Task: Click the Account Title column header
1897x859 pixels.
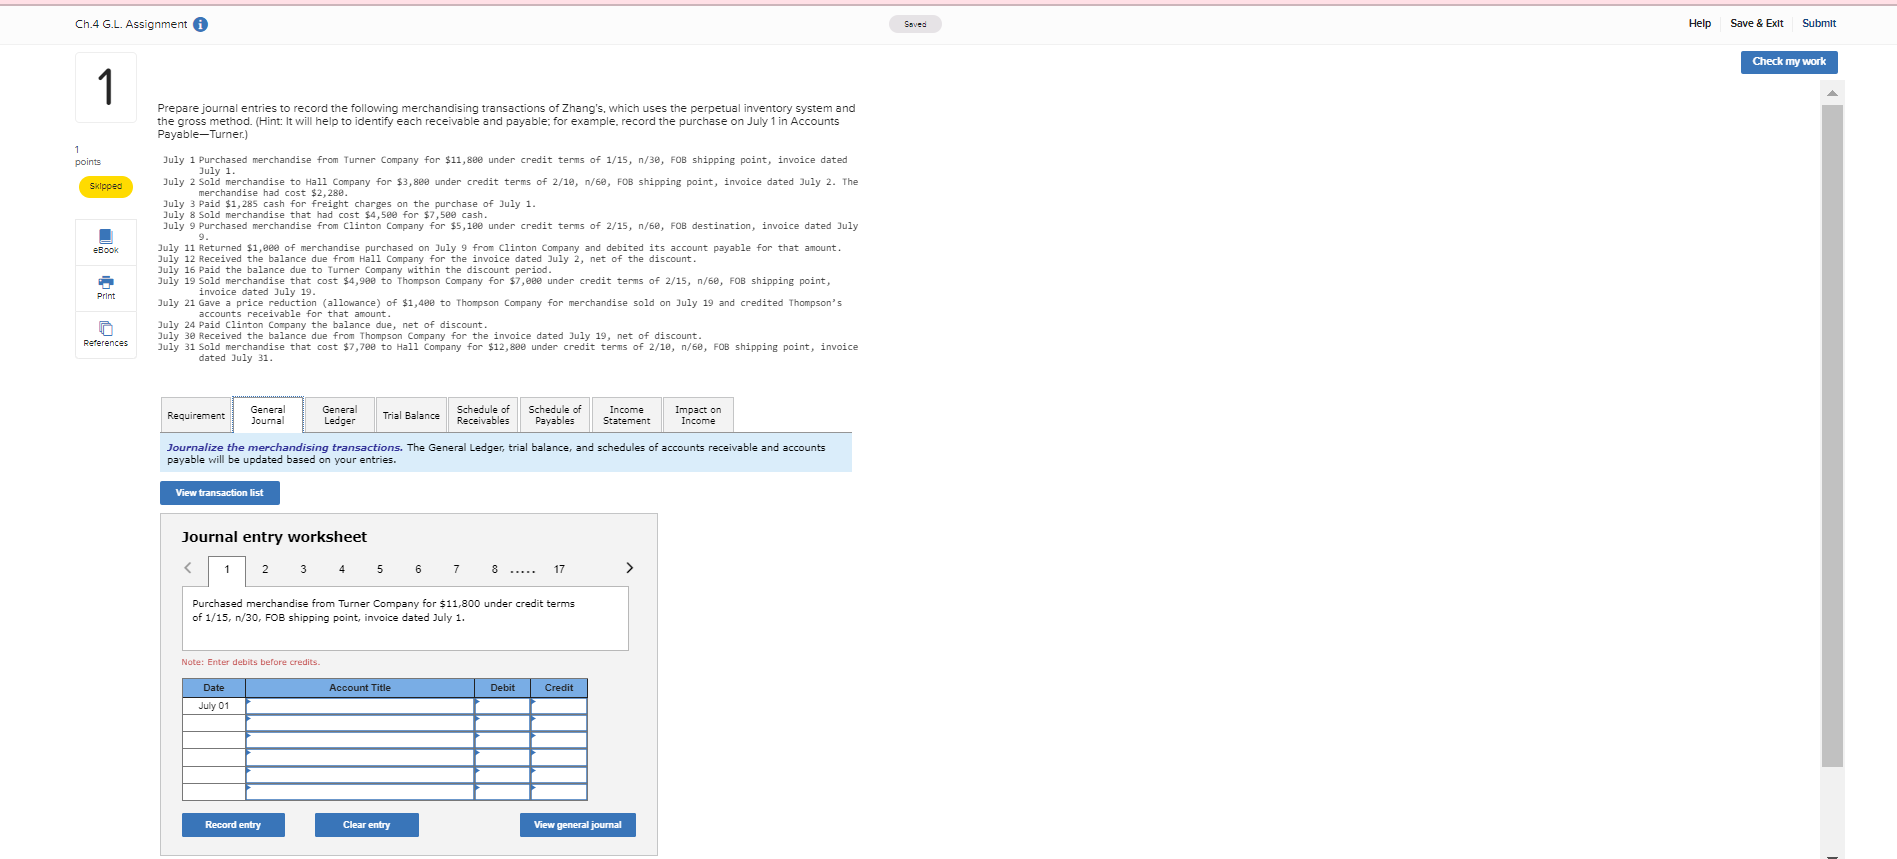Action: [x=360, y=688]
